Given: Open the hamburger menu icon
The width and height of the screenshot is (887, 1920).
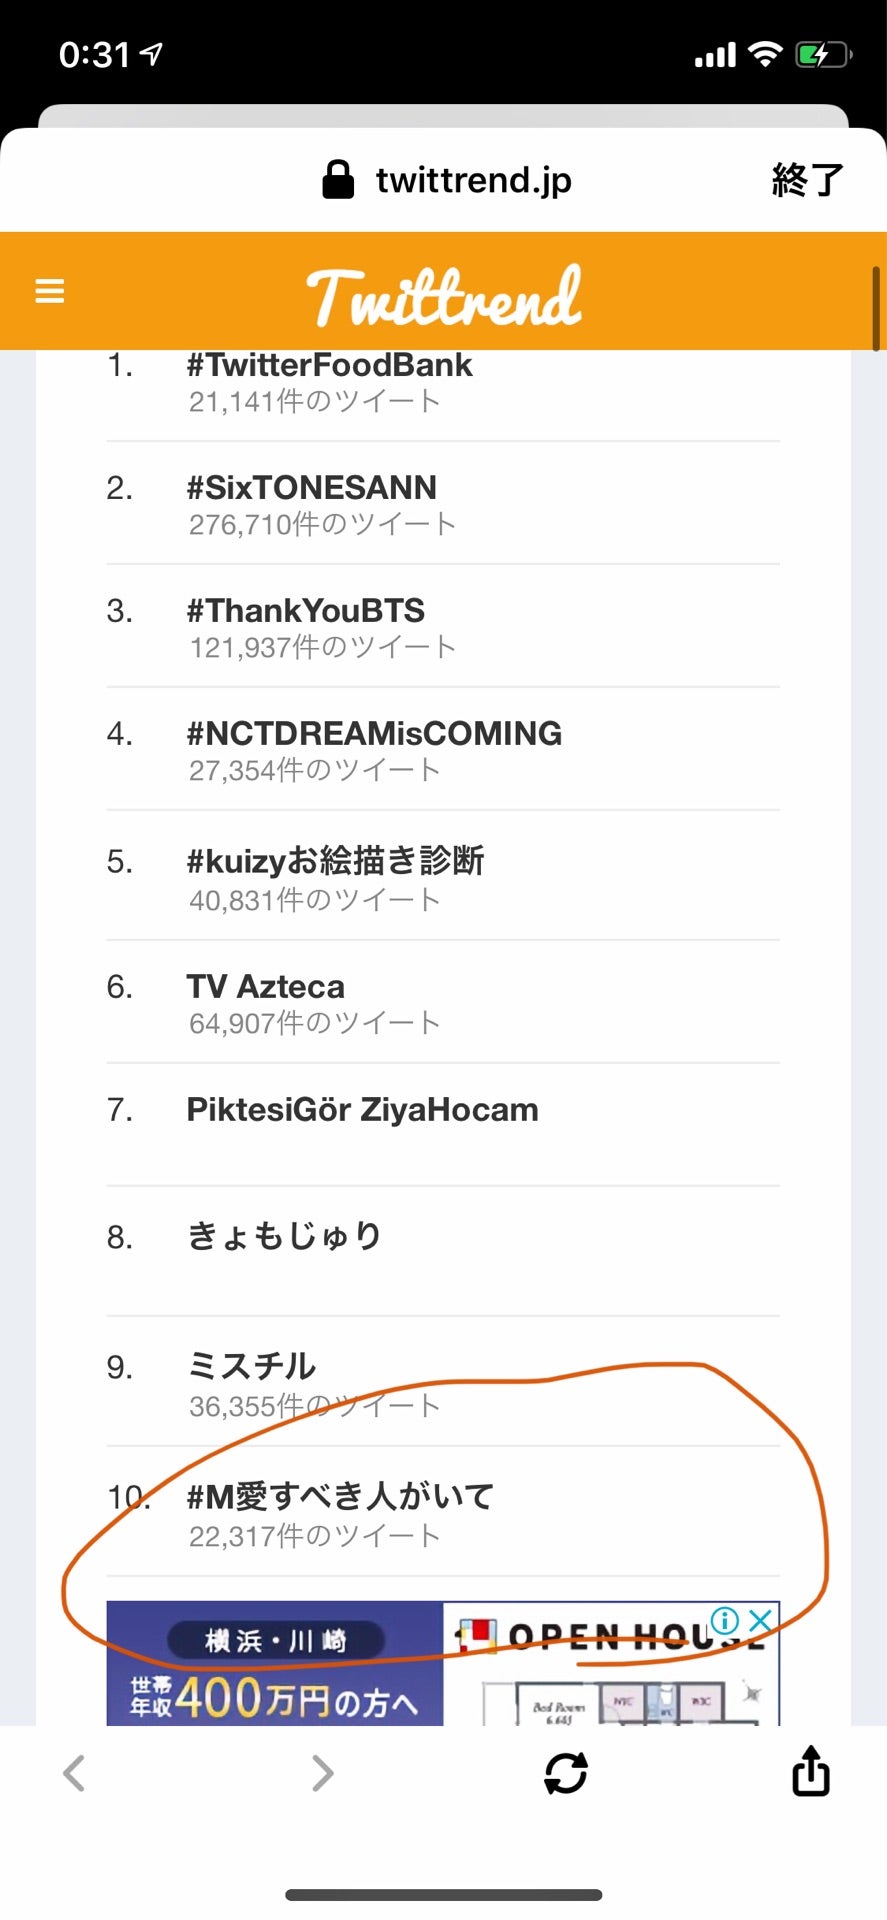Looking at the screenshot, I should tap(50, 291).
